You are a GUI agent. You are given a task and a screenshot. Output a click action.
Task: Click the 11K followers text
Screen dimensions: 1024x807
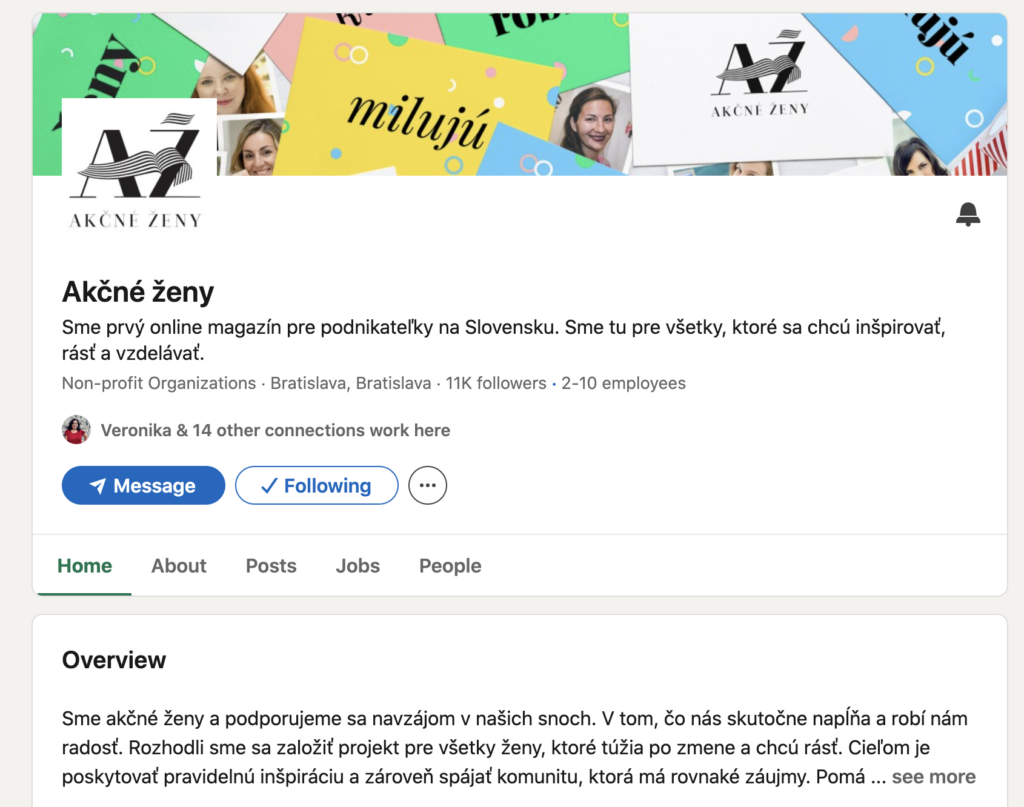[x=496, y=383]
